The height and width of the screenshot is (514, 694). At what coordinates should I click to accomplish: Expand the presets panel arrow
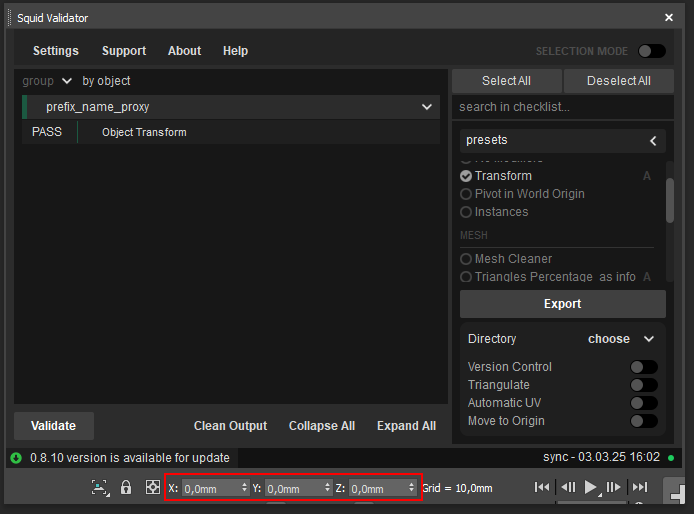pos(653,141)
